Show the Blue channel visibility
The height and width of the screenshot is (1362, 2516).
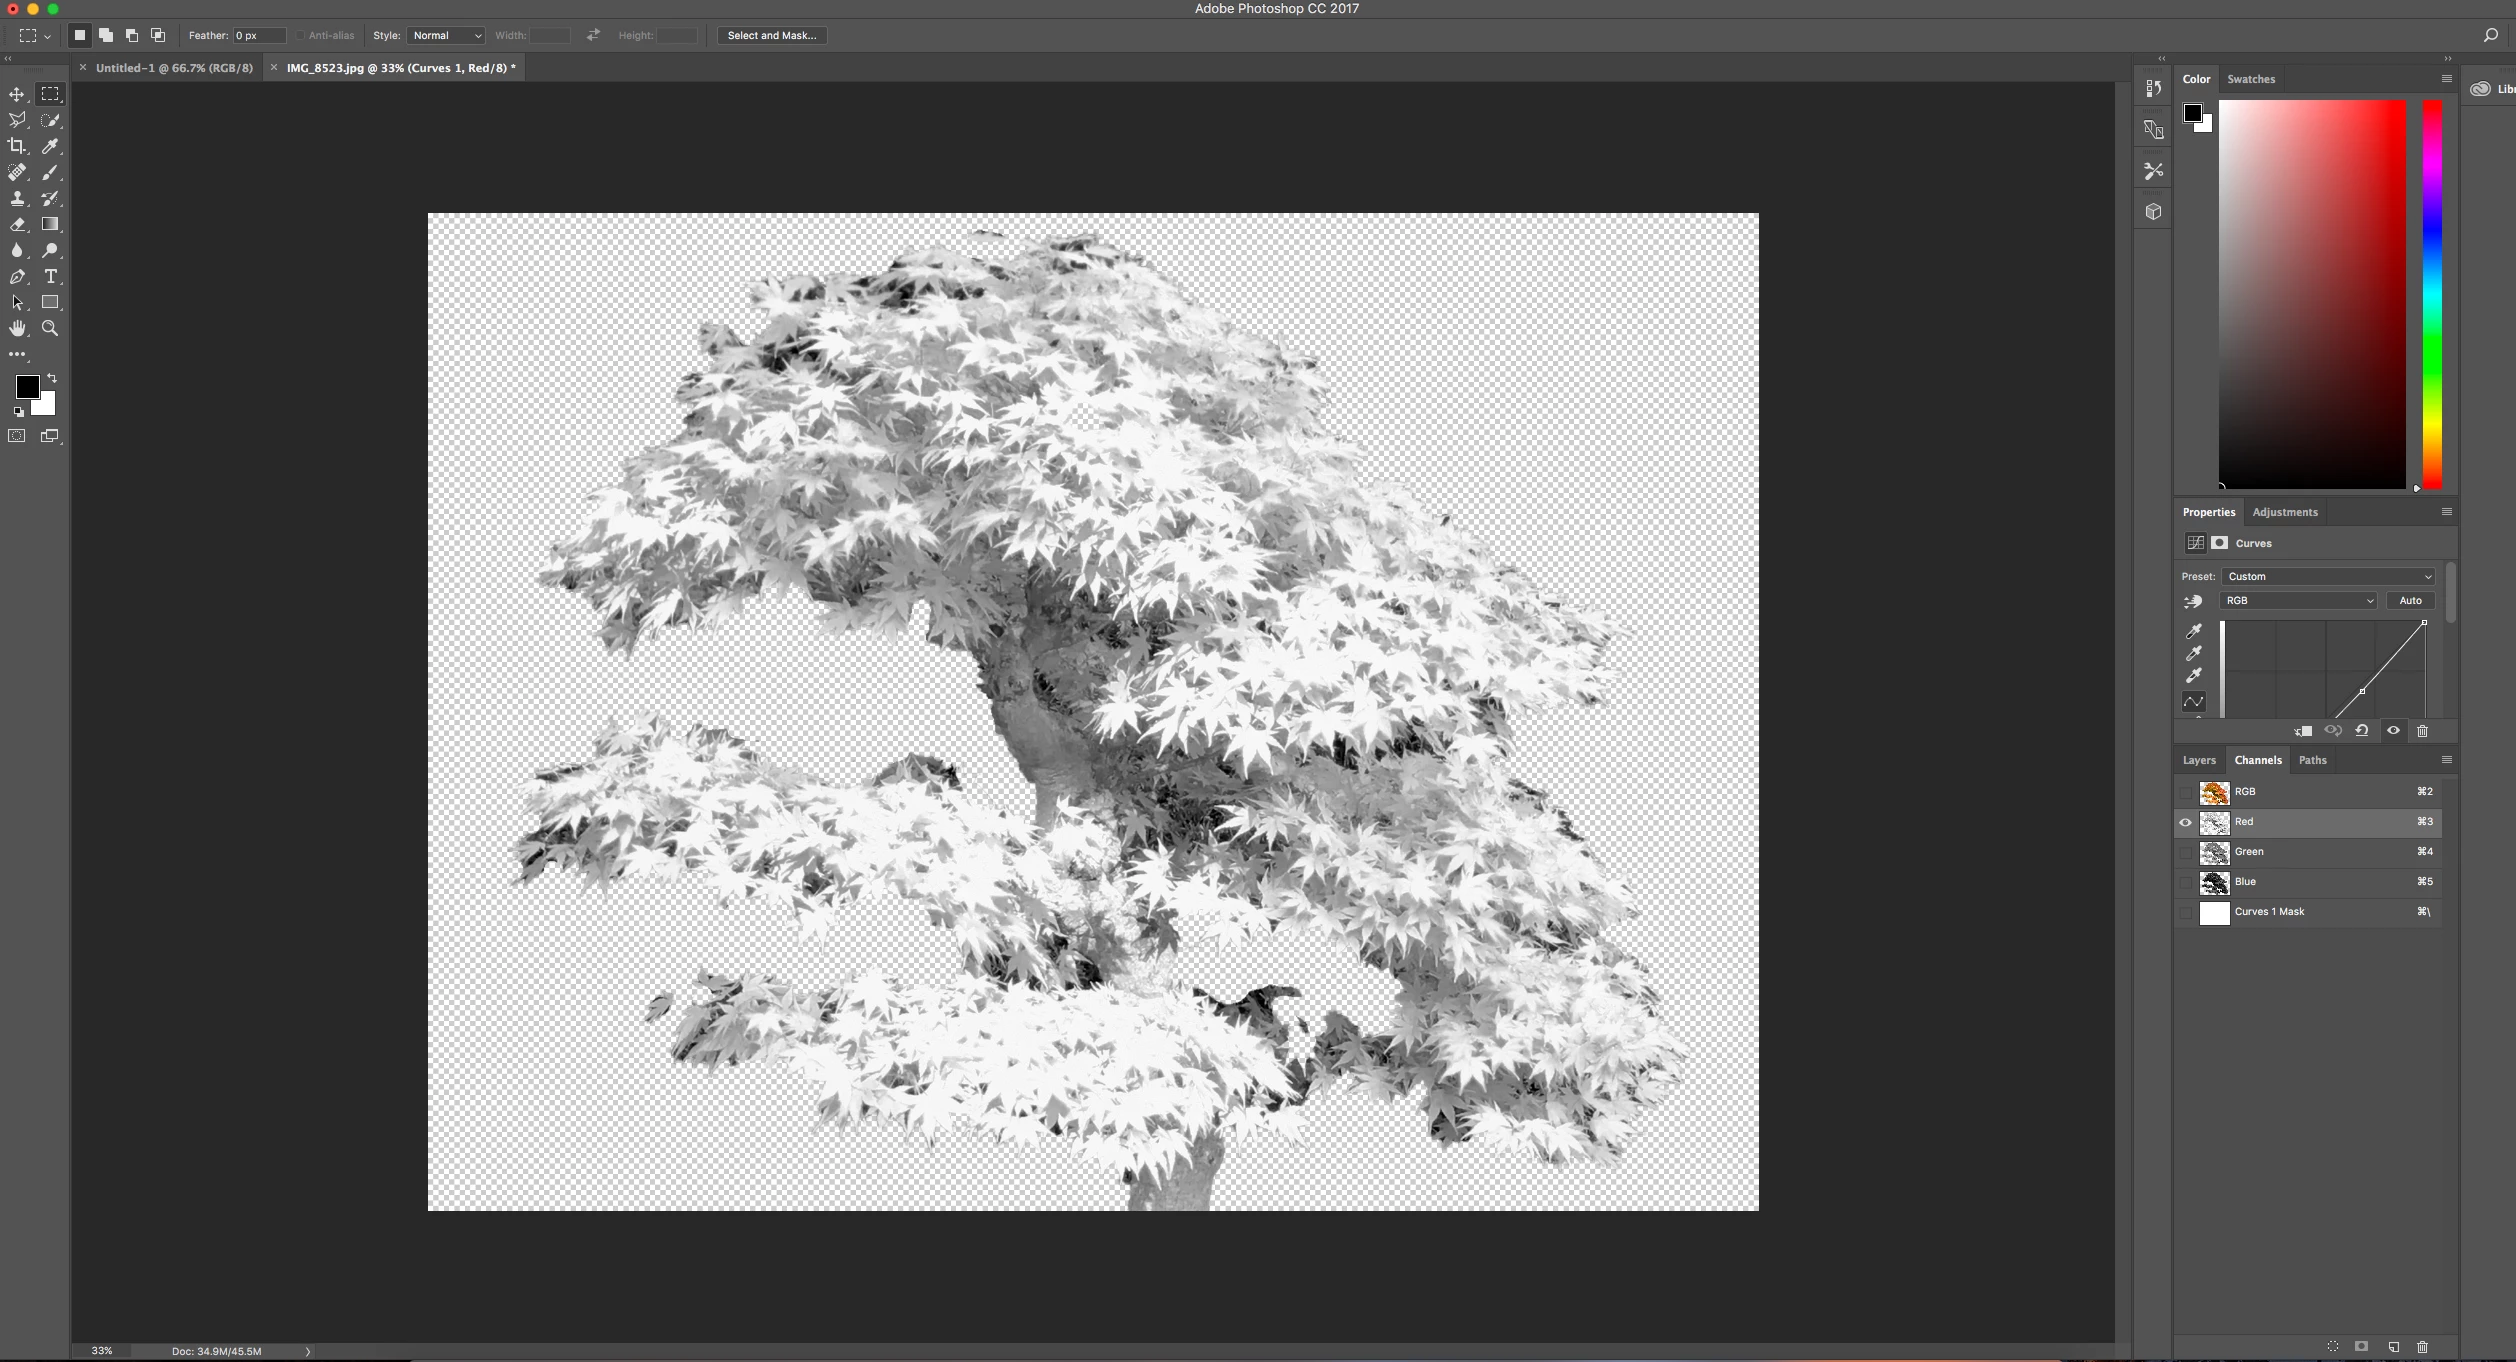coord(2185,882)
